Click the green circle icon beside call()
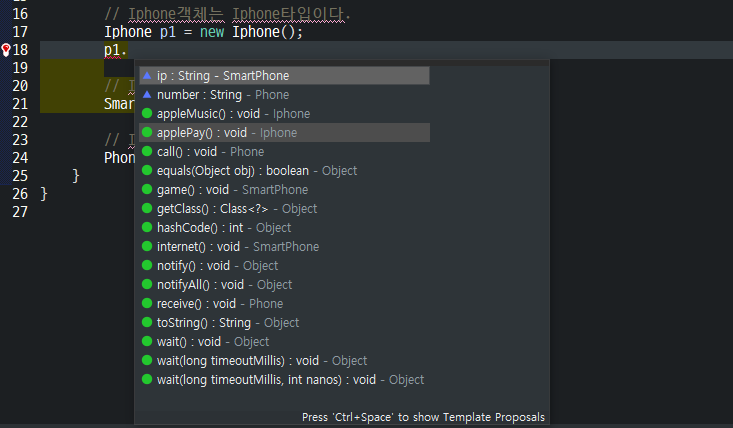The height and width of the screenshot is (428, 733). pos(147,151)
